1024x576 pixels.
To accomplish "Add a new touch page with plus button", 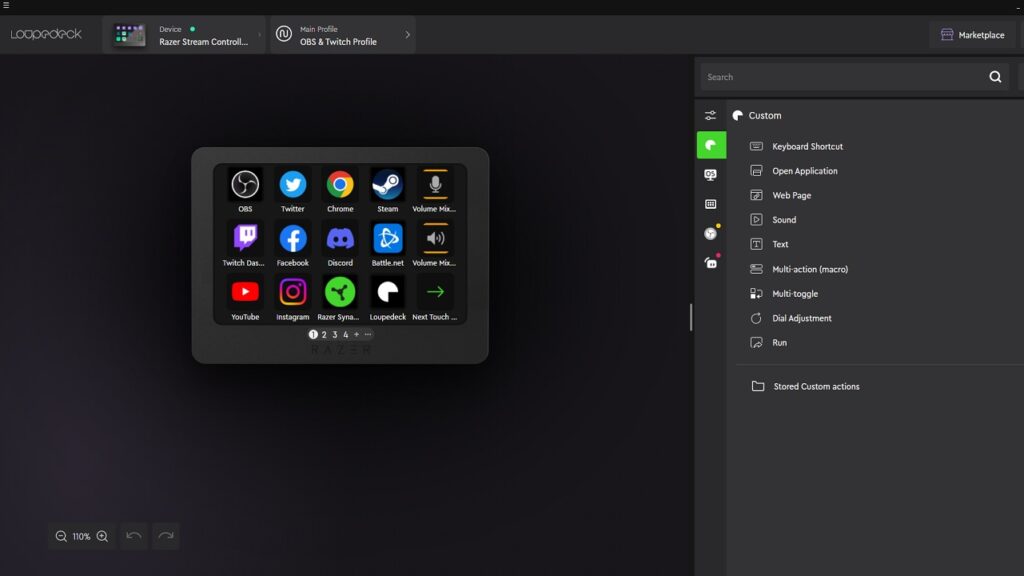I will coord(356,335).
